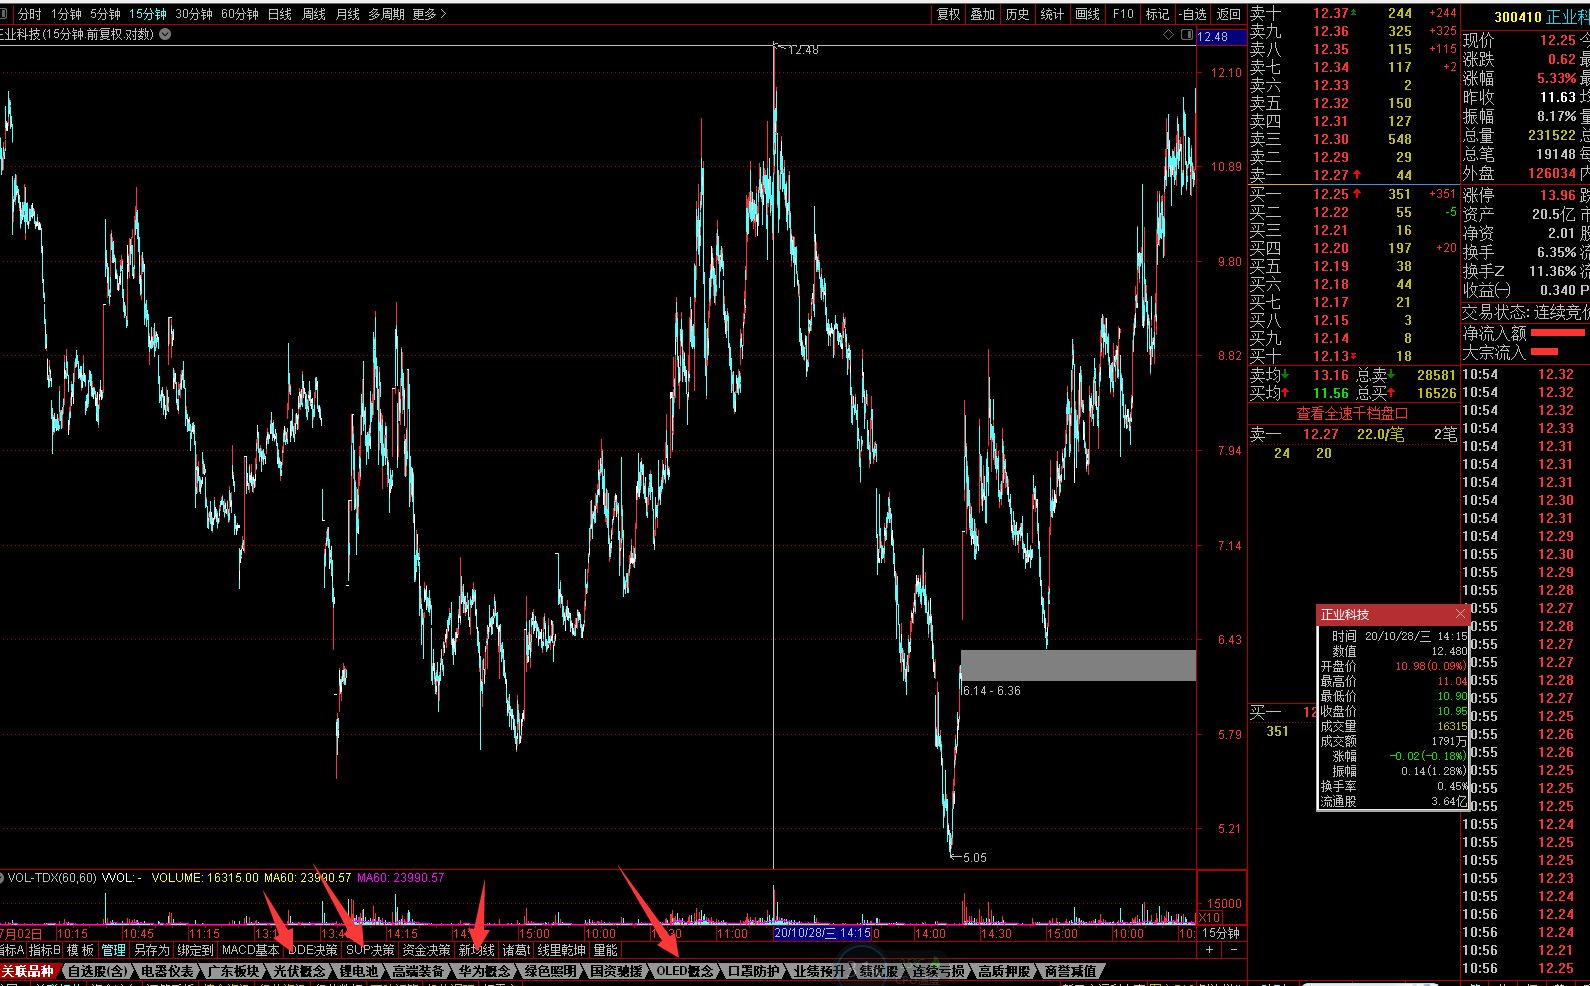Select the 指标A indicator tab
1590x986 pixels.
12,950
